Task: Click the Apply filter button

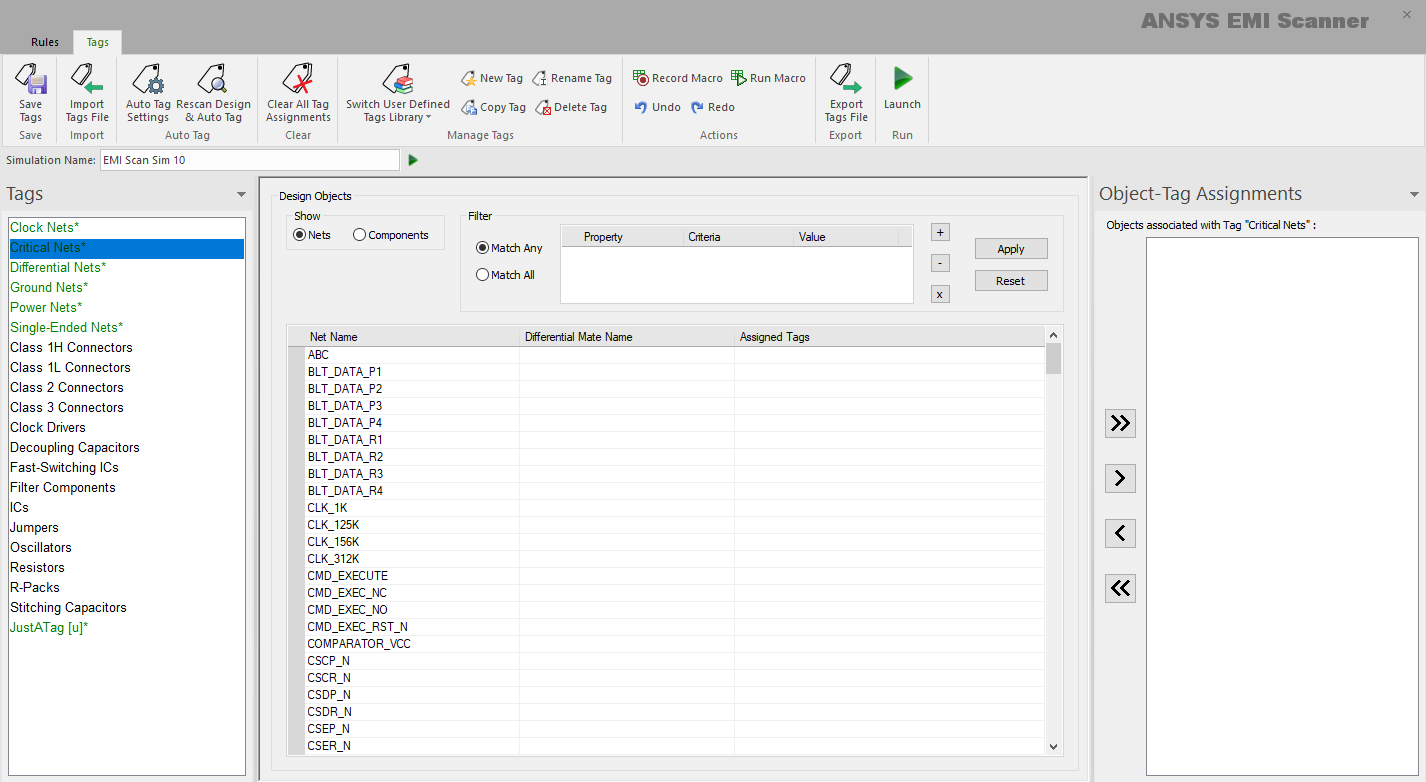Action: coord(1010,249)
